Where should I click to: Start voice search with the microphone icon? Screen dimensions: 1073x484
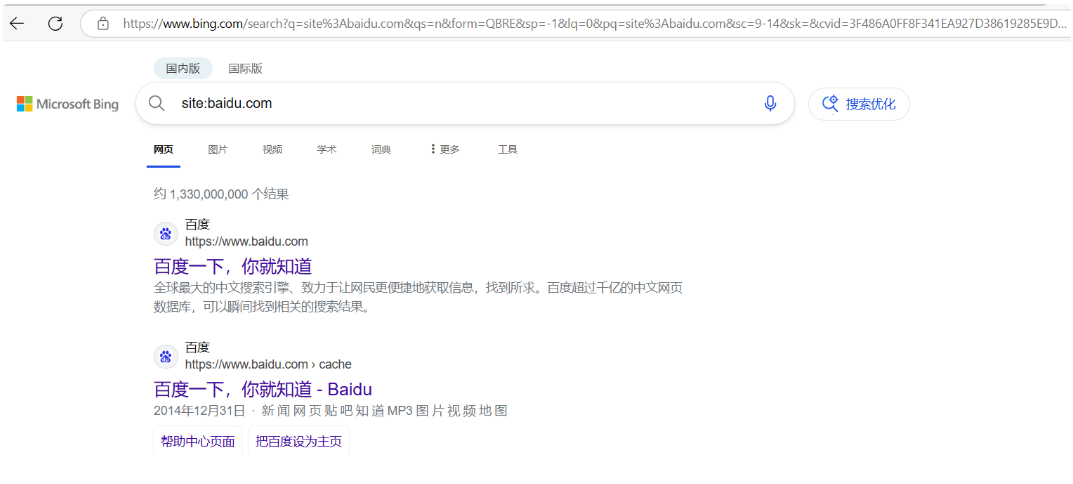pyautogui.click(x=771, y=103)
